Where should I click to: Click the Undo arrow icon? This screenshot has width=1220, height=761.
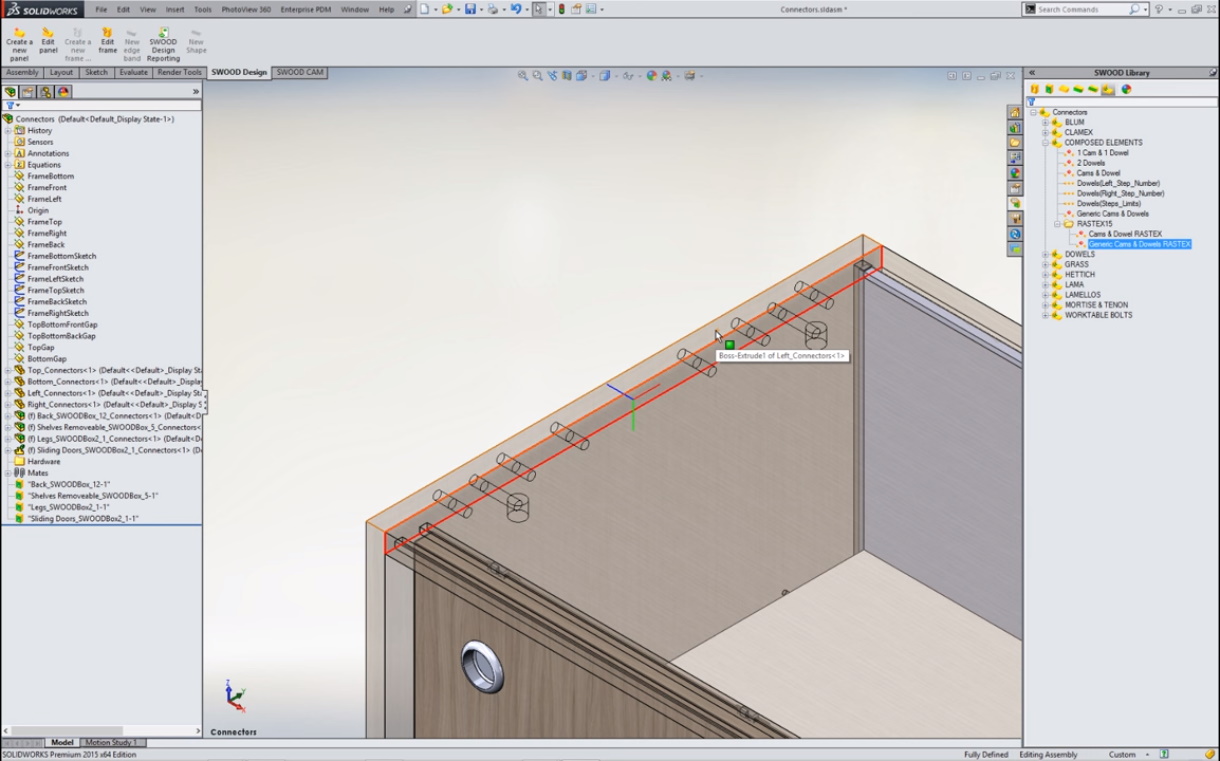coord(515,9)
